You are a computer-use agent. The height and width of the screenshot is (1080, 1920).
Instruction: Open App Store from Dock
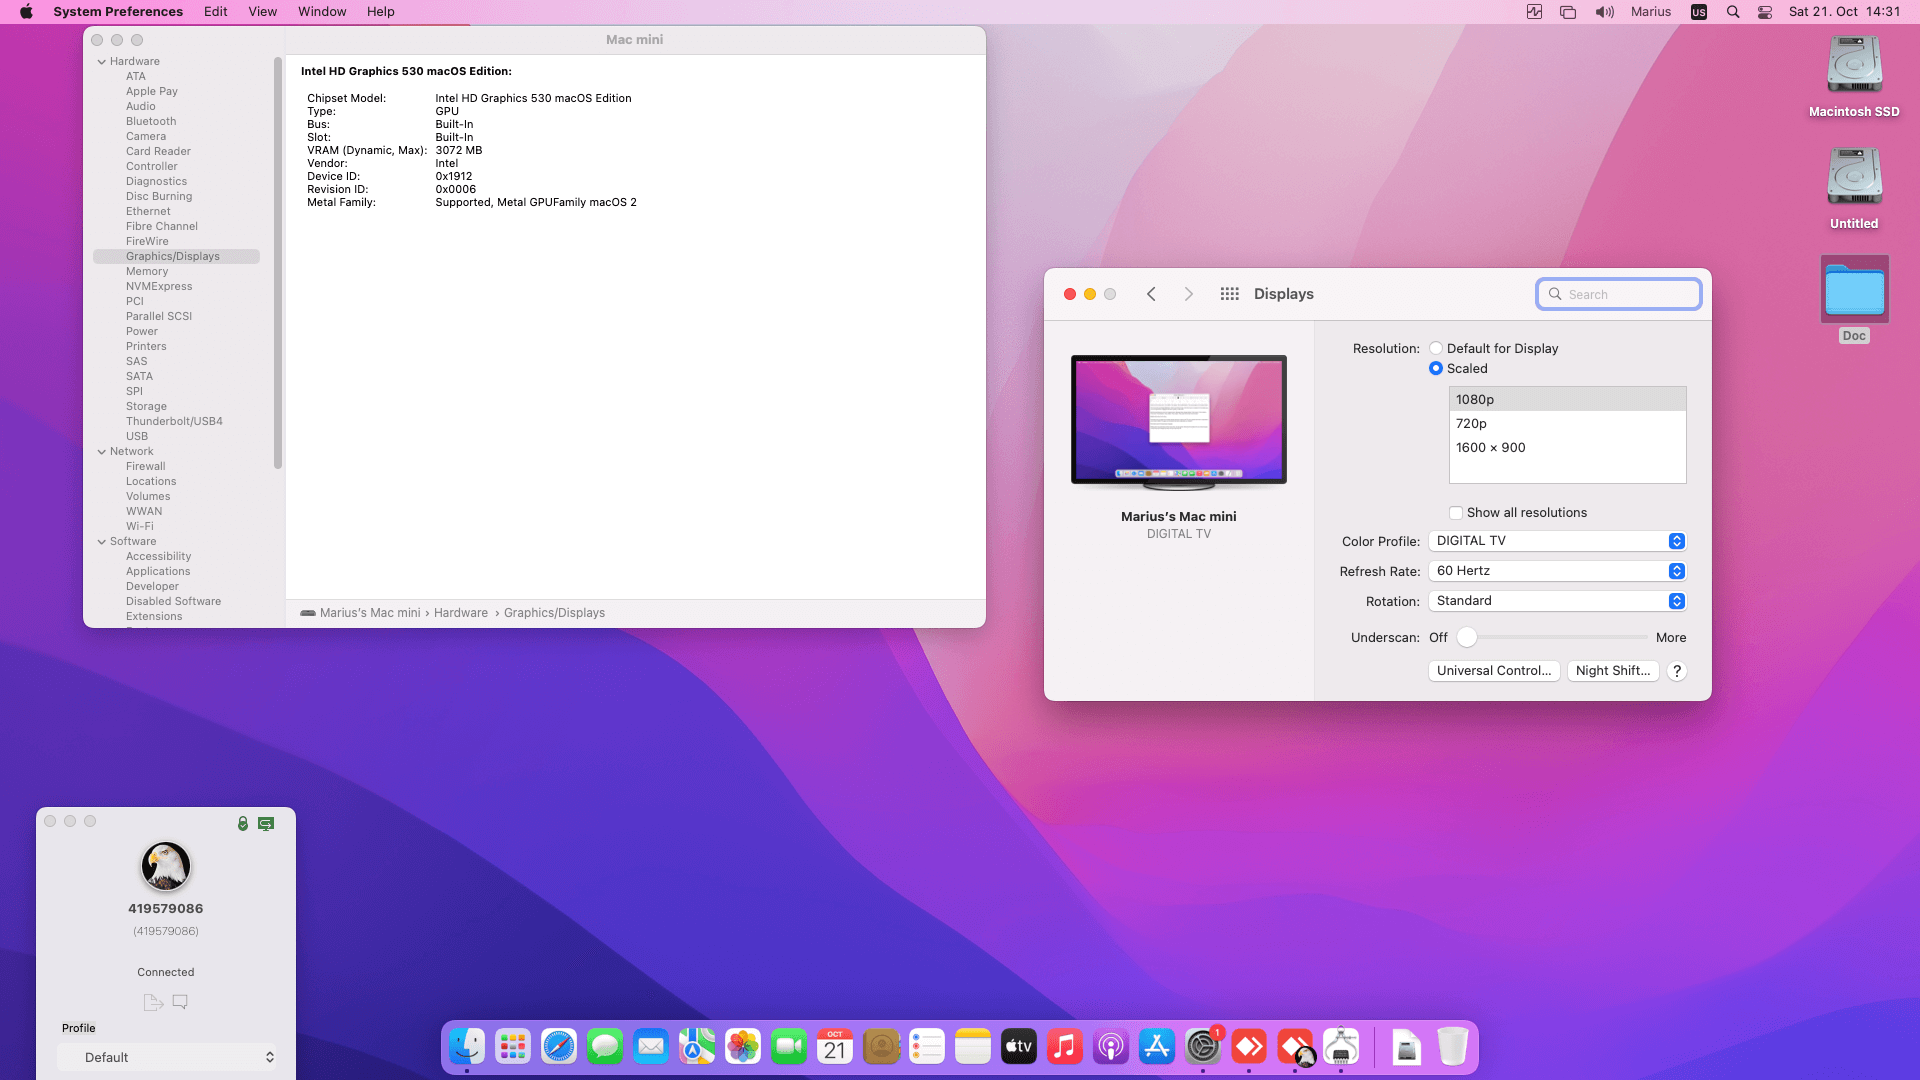click(1157, 1047)
